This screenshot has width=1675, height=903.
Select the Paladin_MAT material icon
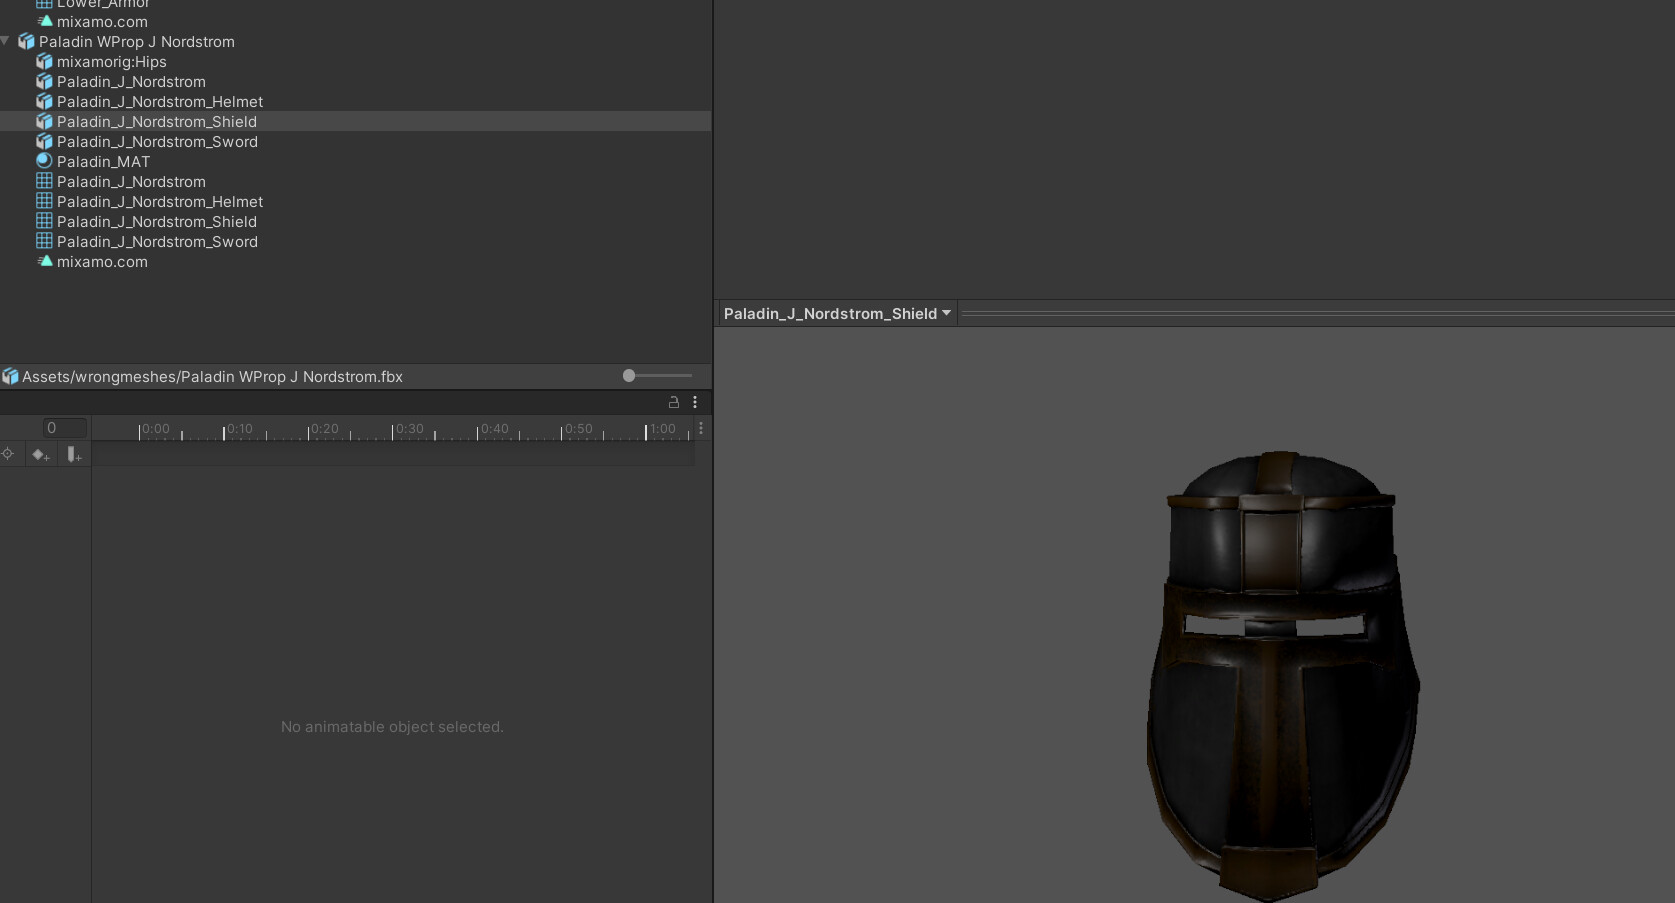(45, 161)
